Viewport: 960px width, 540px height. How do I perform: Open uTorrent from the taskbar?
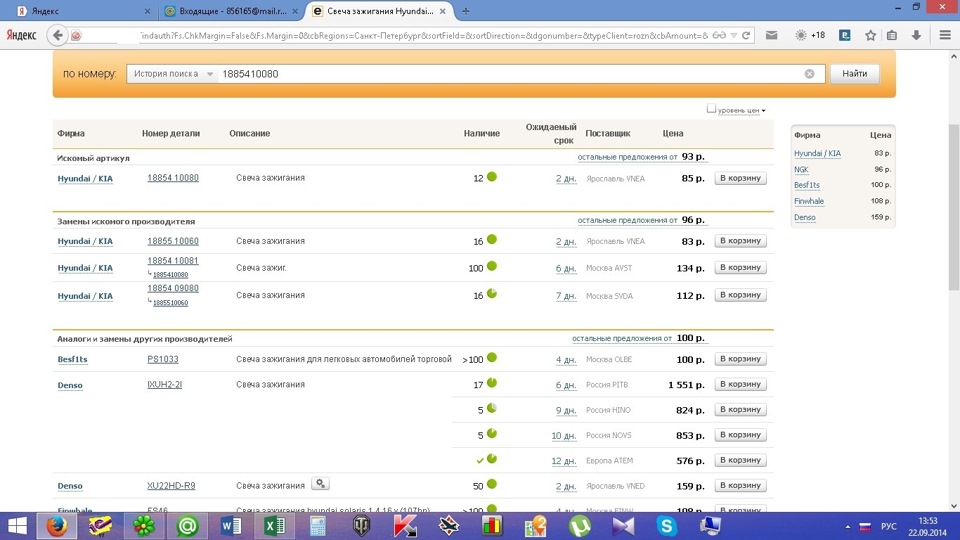tap(579, 526)
